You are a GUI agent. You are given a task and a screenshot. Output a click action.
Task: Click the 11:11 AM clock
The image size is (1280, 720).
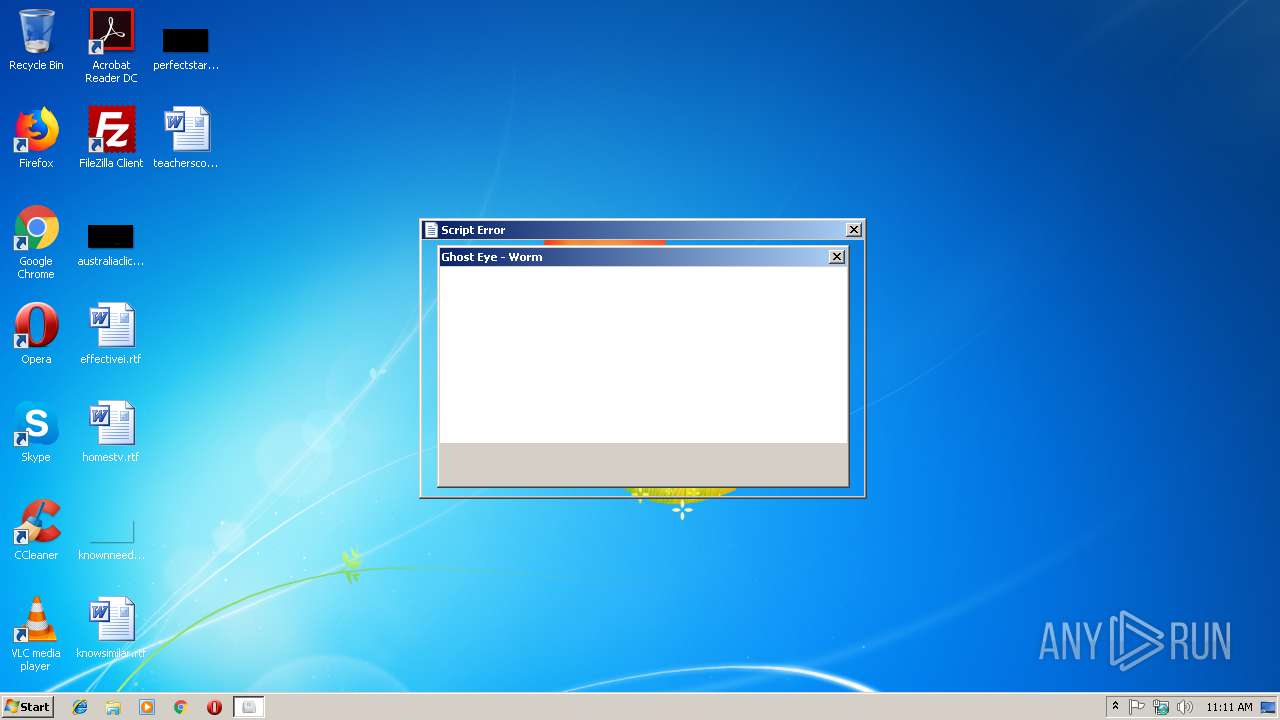(x=1229, y=707)
